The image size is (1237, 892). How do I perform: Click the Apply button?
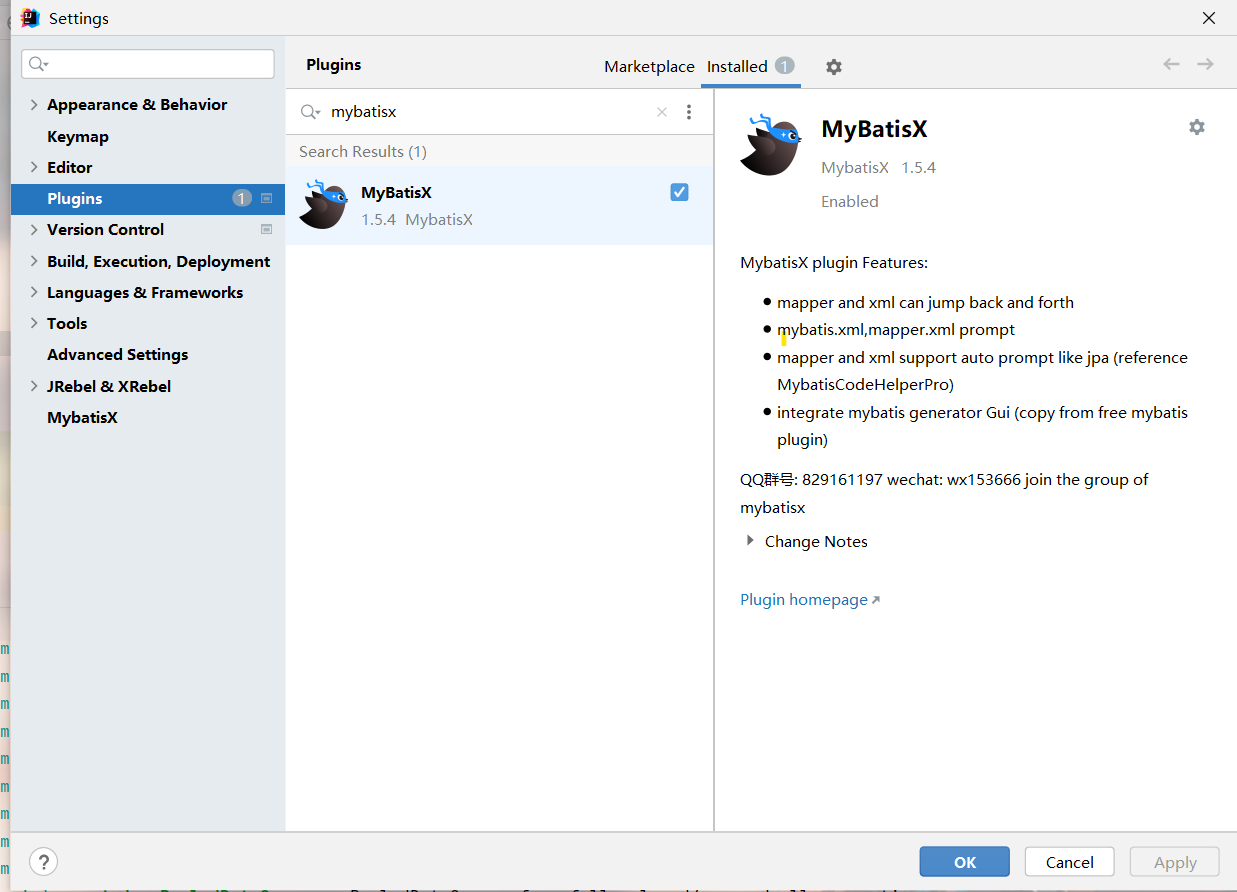click(x=1175, y=862)
